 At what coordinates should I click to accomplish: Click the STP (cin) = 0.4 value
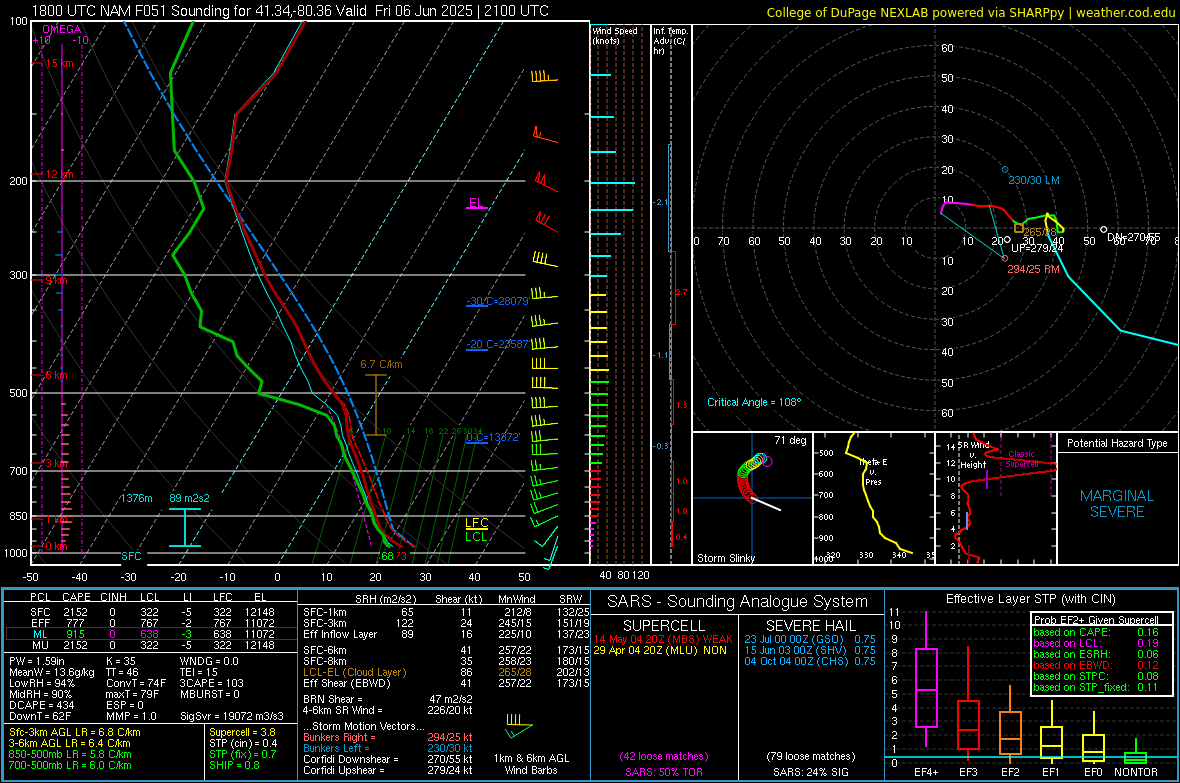coord(243,743)
